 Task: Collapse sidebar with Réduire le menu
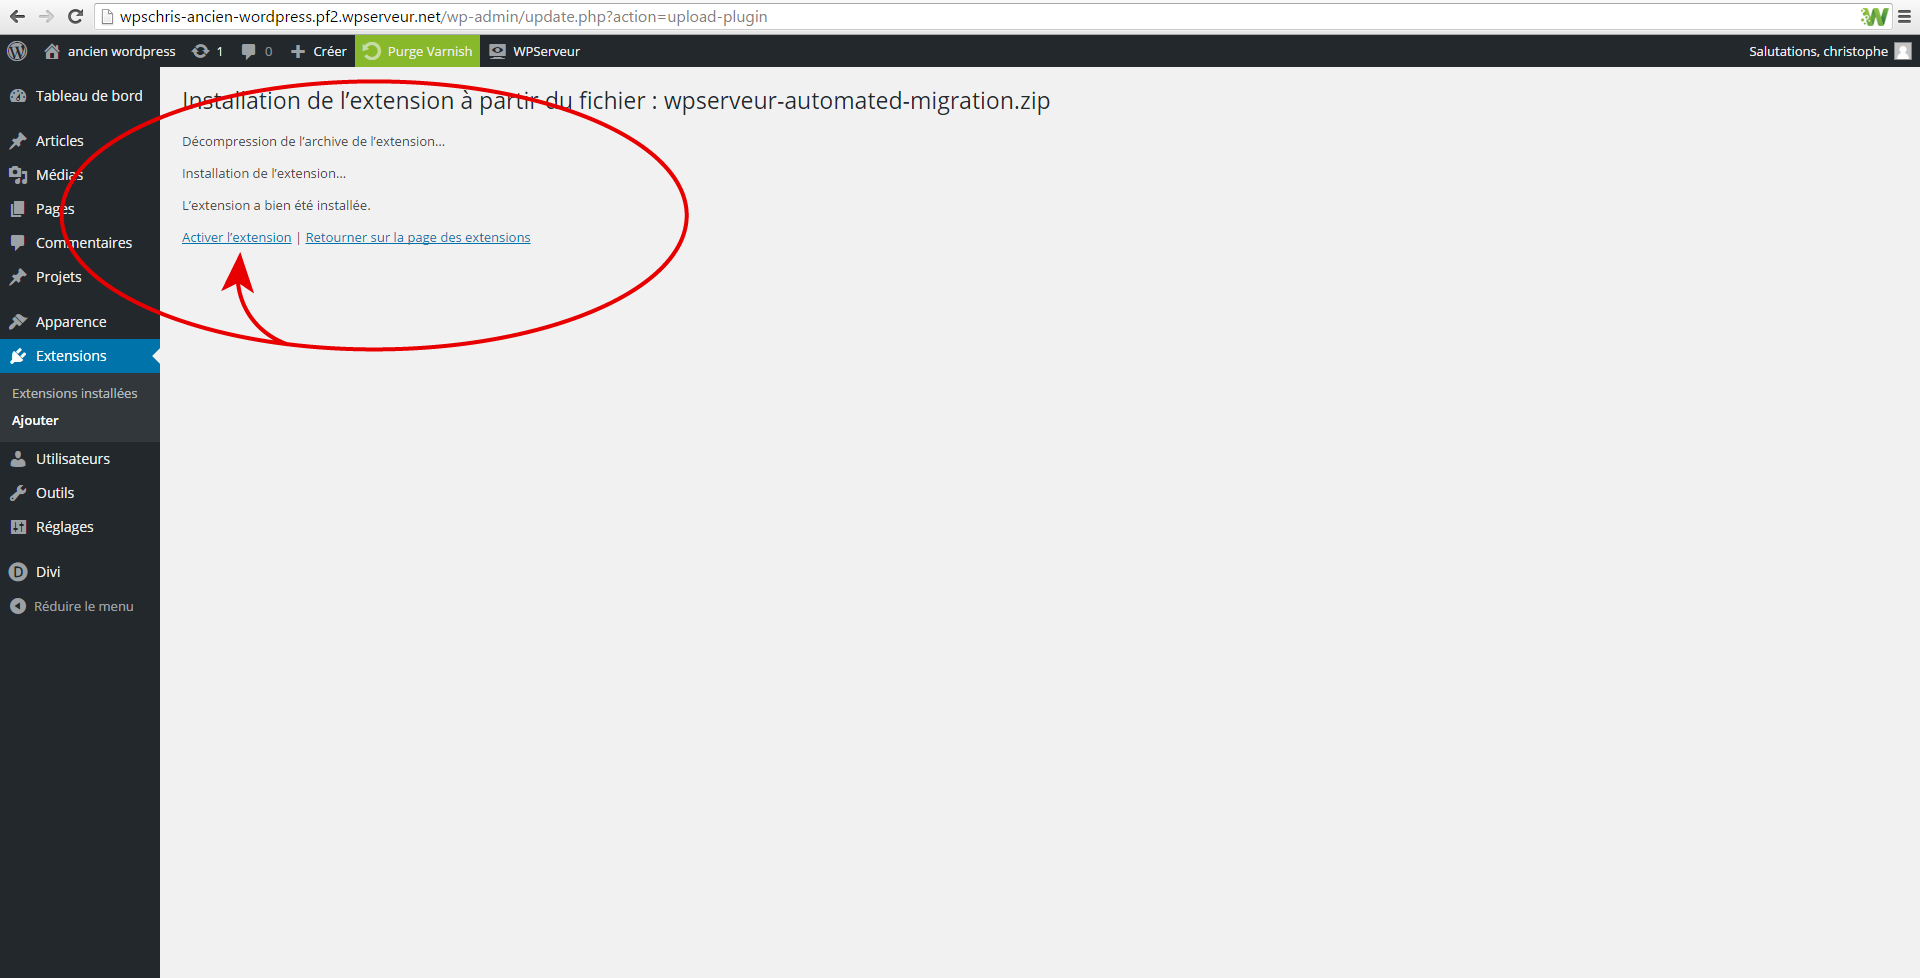coord(83,606)
